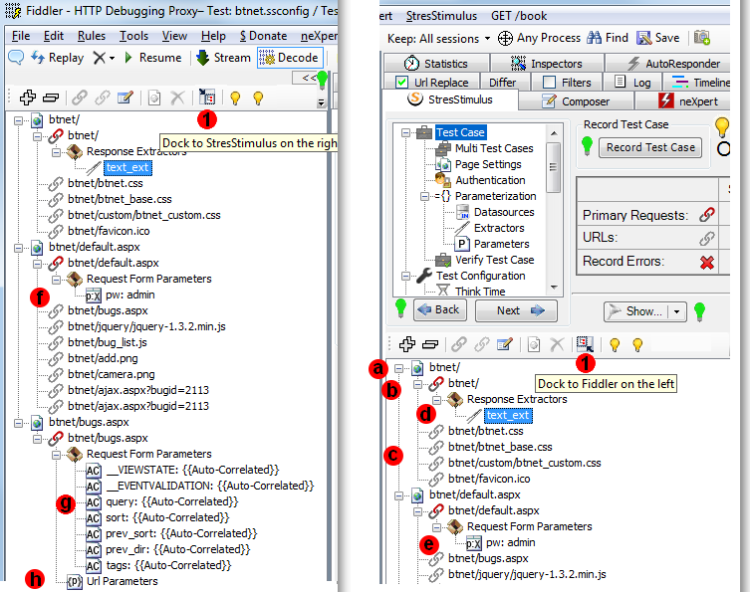This screenshot has height=592, width=750.
Task: Click the Show... button
Action: point(636,312)
